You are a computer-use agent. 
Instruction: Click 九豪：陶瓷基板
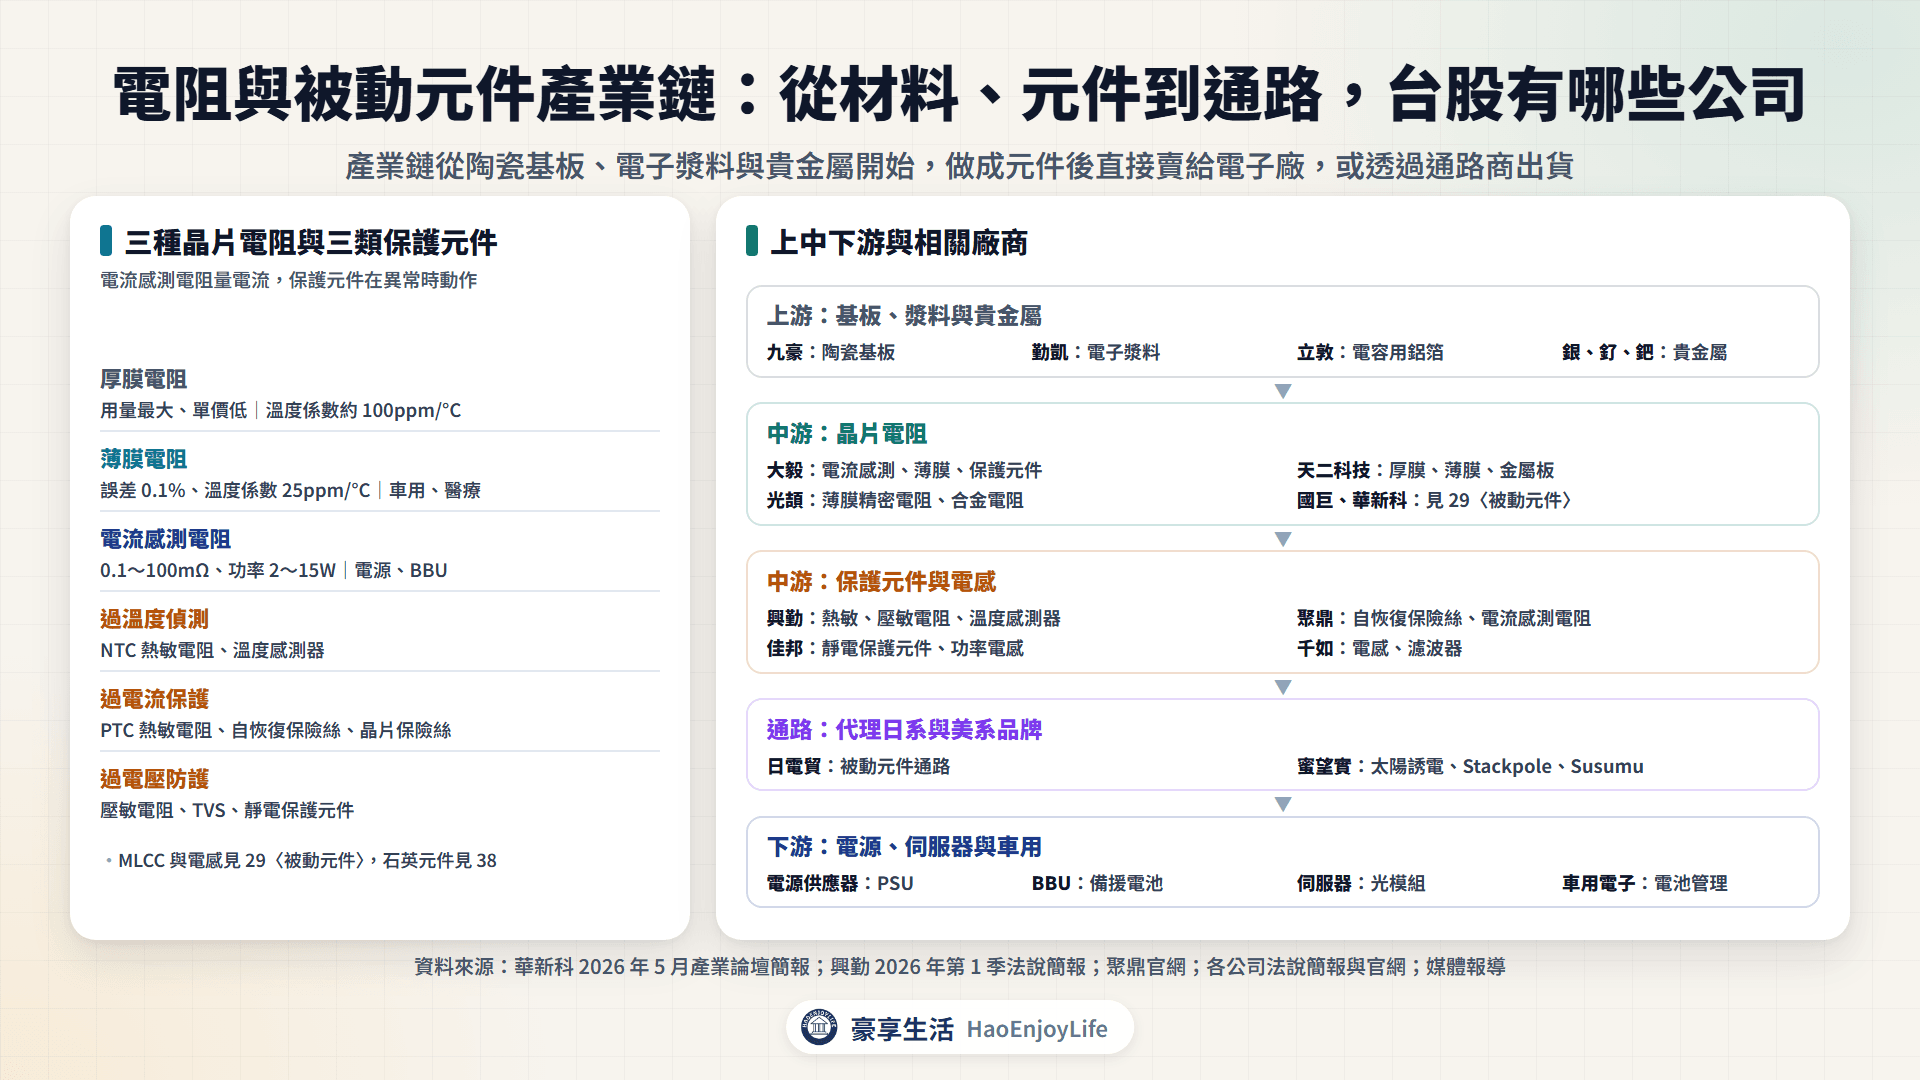click(831, 352)
